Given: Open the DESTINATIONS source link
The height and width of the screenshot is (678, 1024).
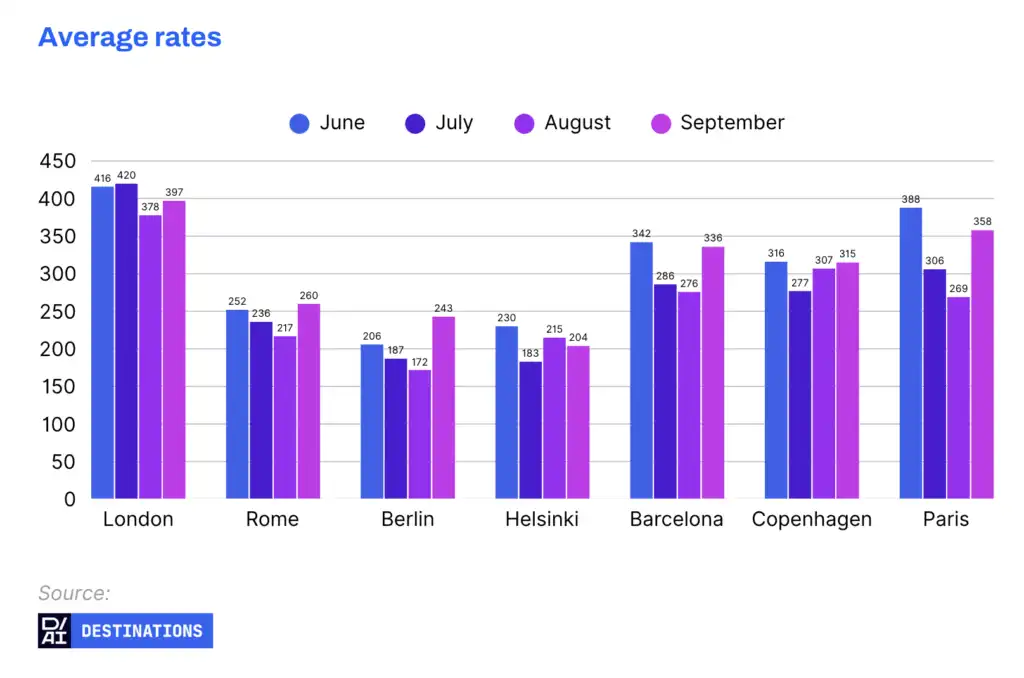Looking at the screenshot, I should pos(142,630).
